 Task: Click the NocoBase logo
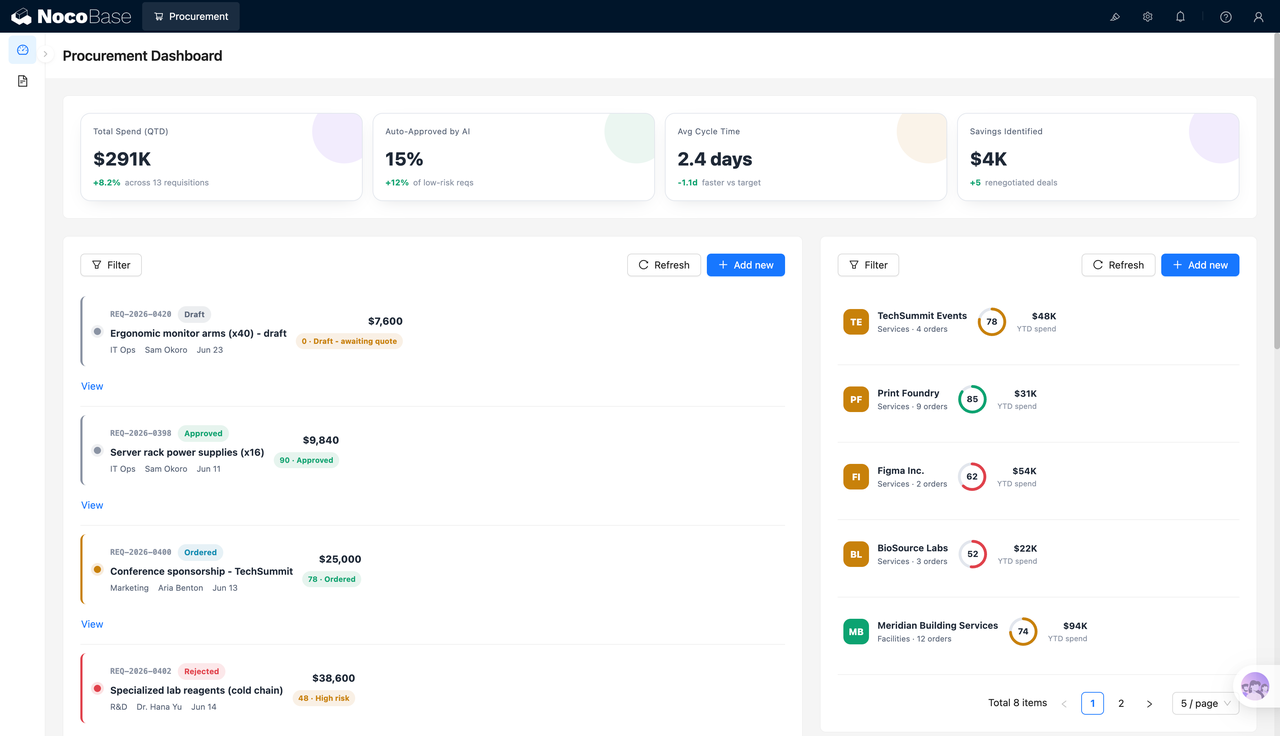pyautogui.click(x=71, y=16)
